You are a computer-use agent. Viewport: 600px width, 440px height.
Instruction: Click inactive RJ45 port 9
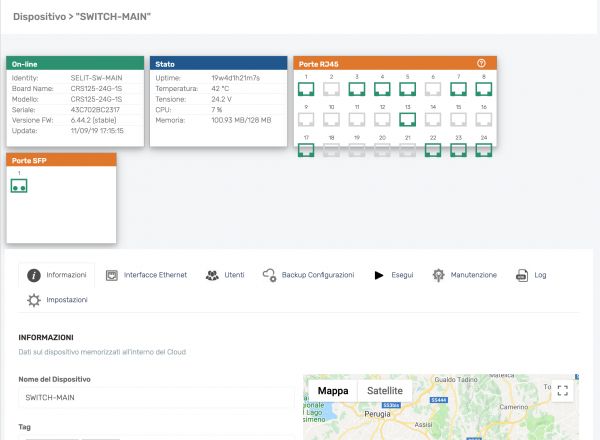[306, 119]
